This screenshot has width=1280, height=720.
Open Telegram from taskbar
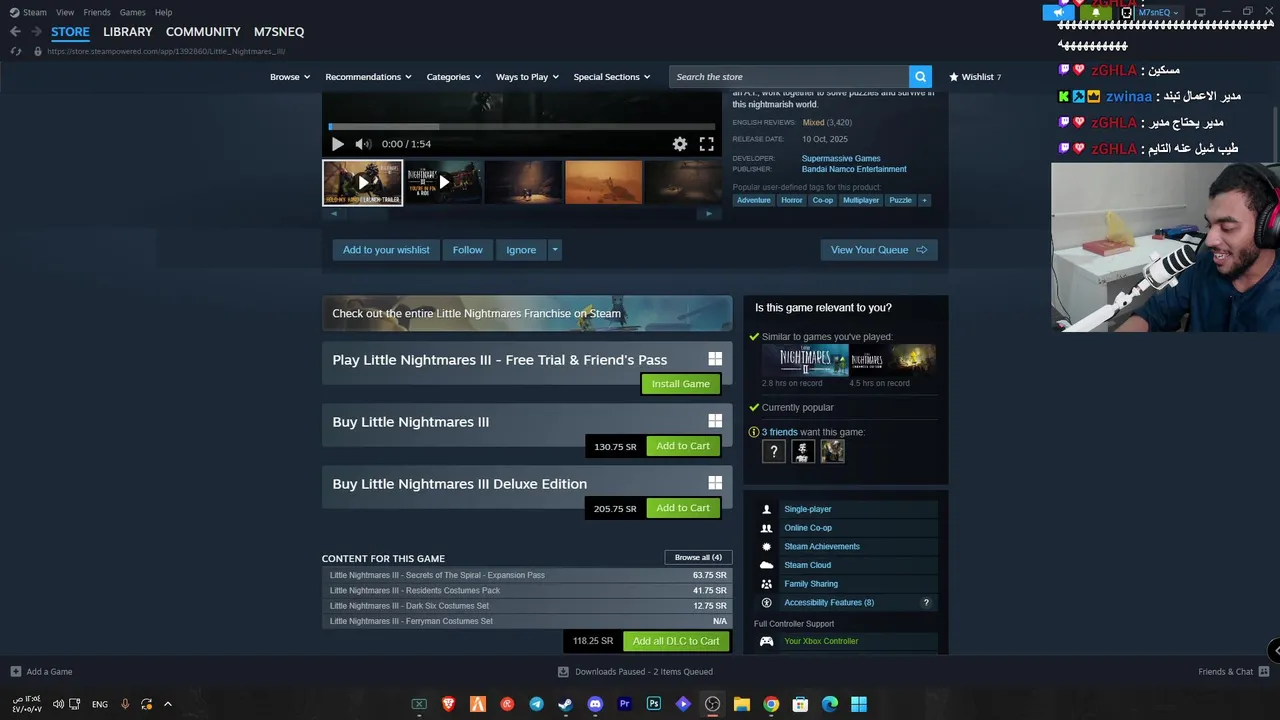(536, 704)
